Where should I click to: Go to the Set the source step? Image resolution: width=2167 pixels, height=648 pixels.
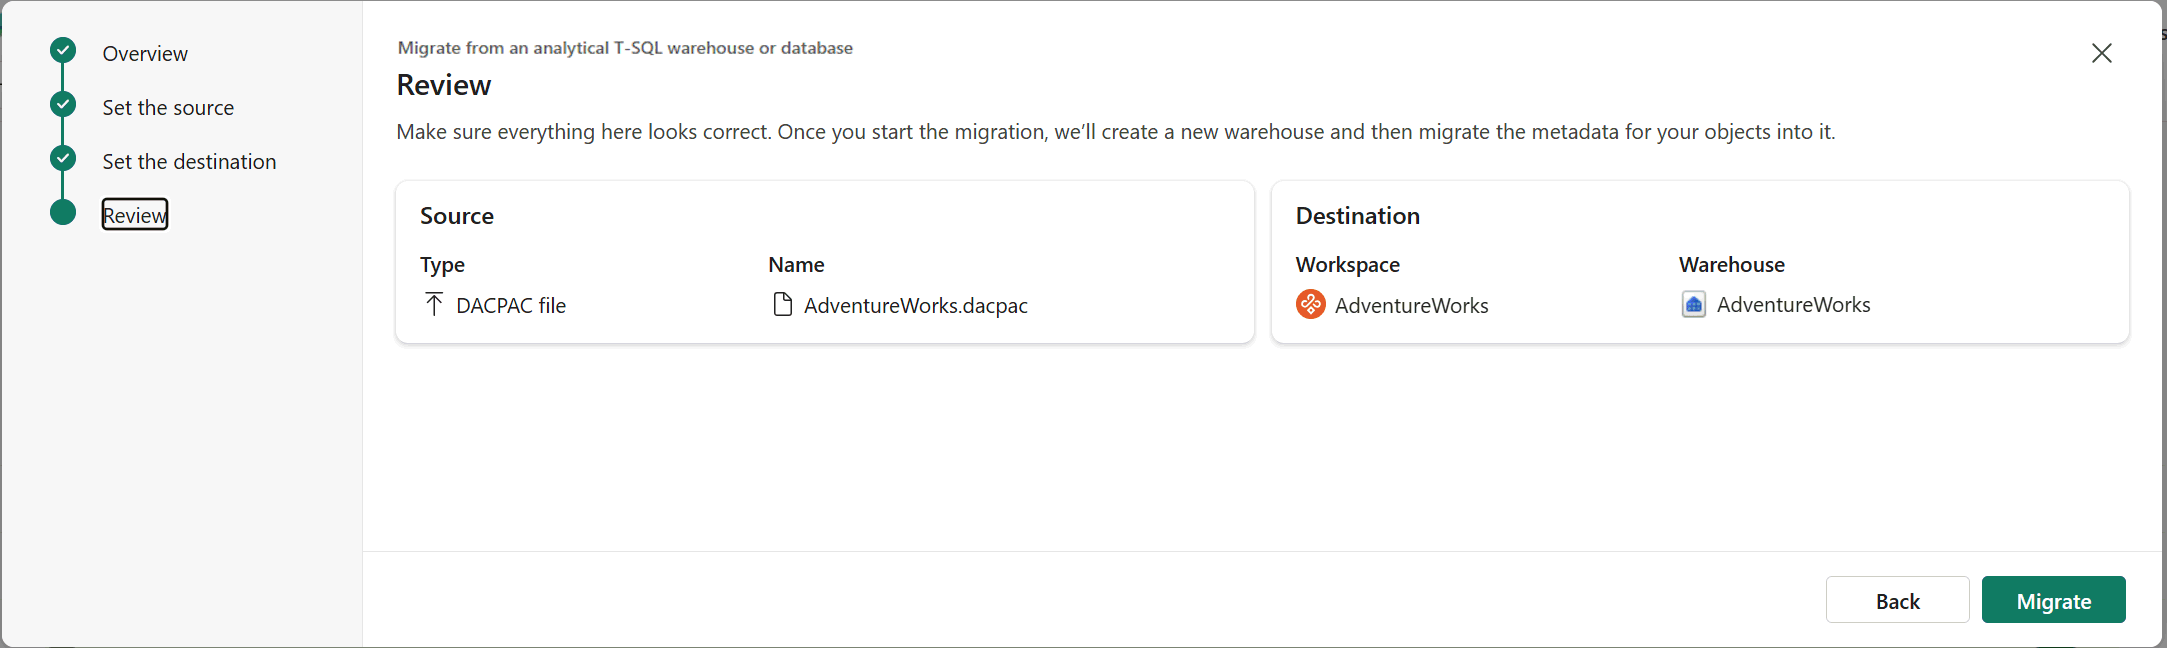pos(168,108)
